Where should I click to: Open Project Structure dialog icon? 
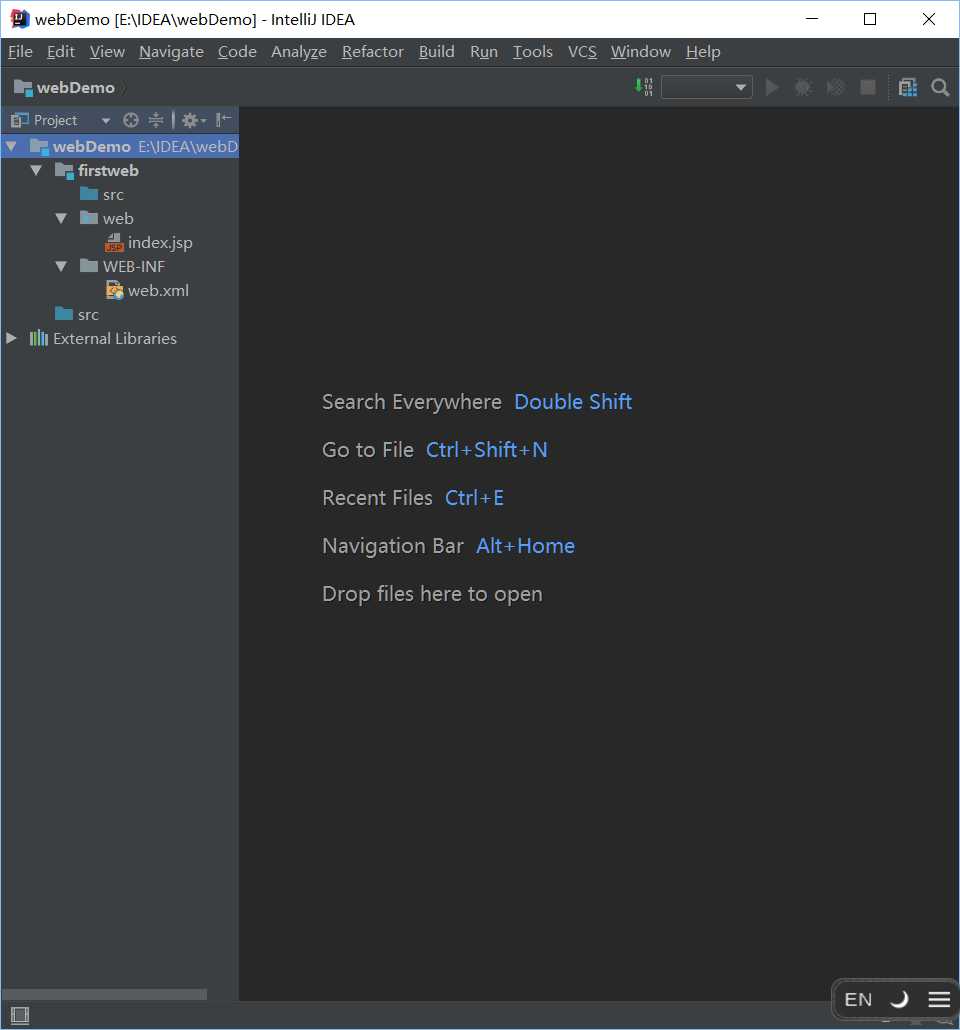[x=907, y=87]
